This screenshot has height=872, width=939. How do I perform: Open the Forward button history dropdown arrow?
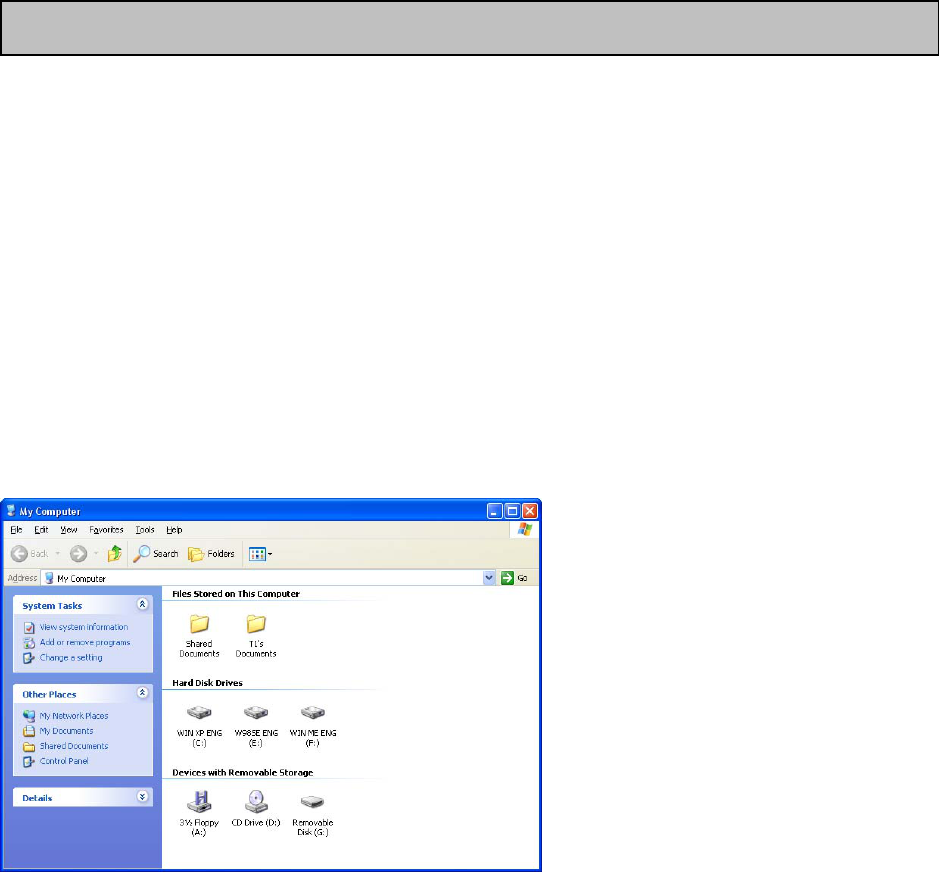click(x=96, y=553)
